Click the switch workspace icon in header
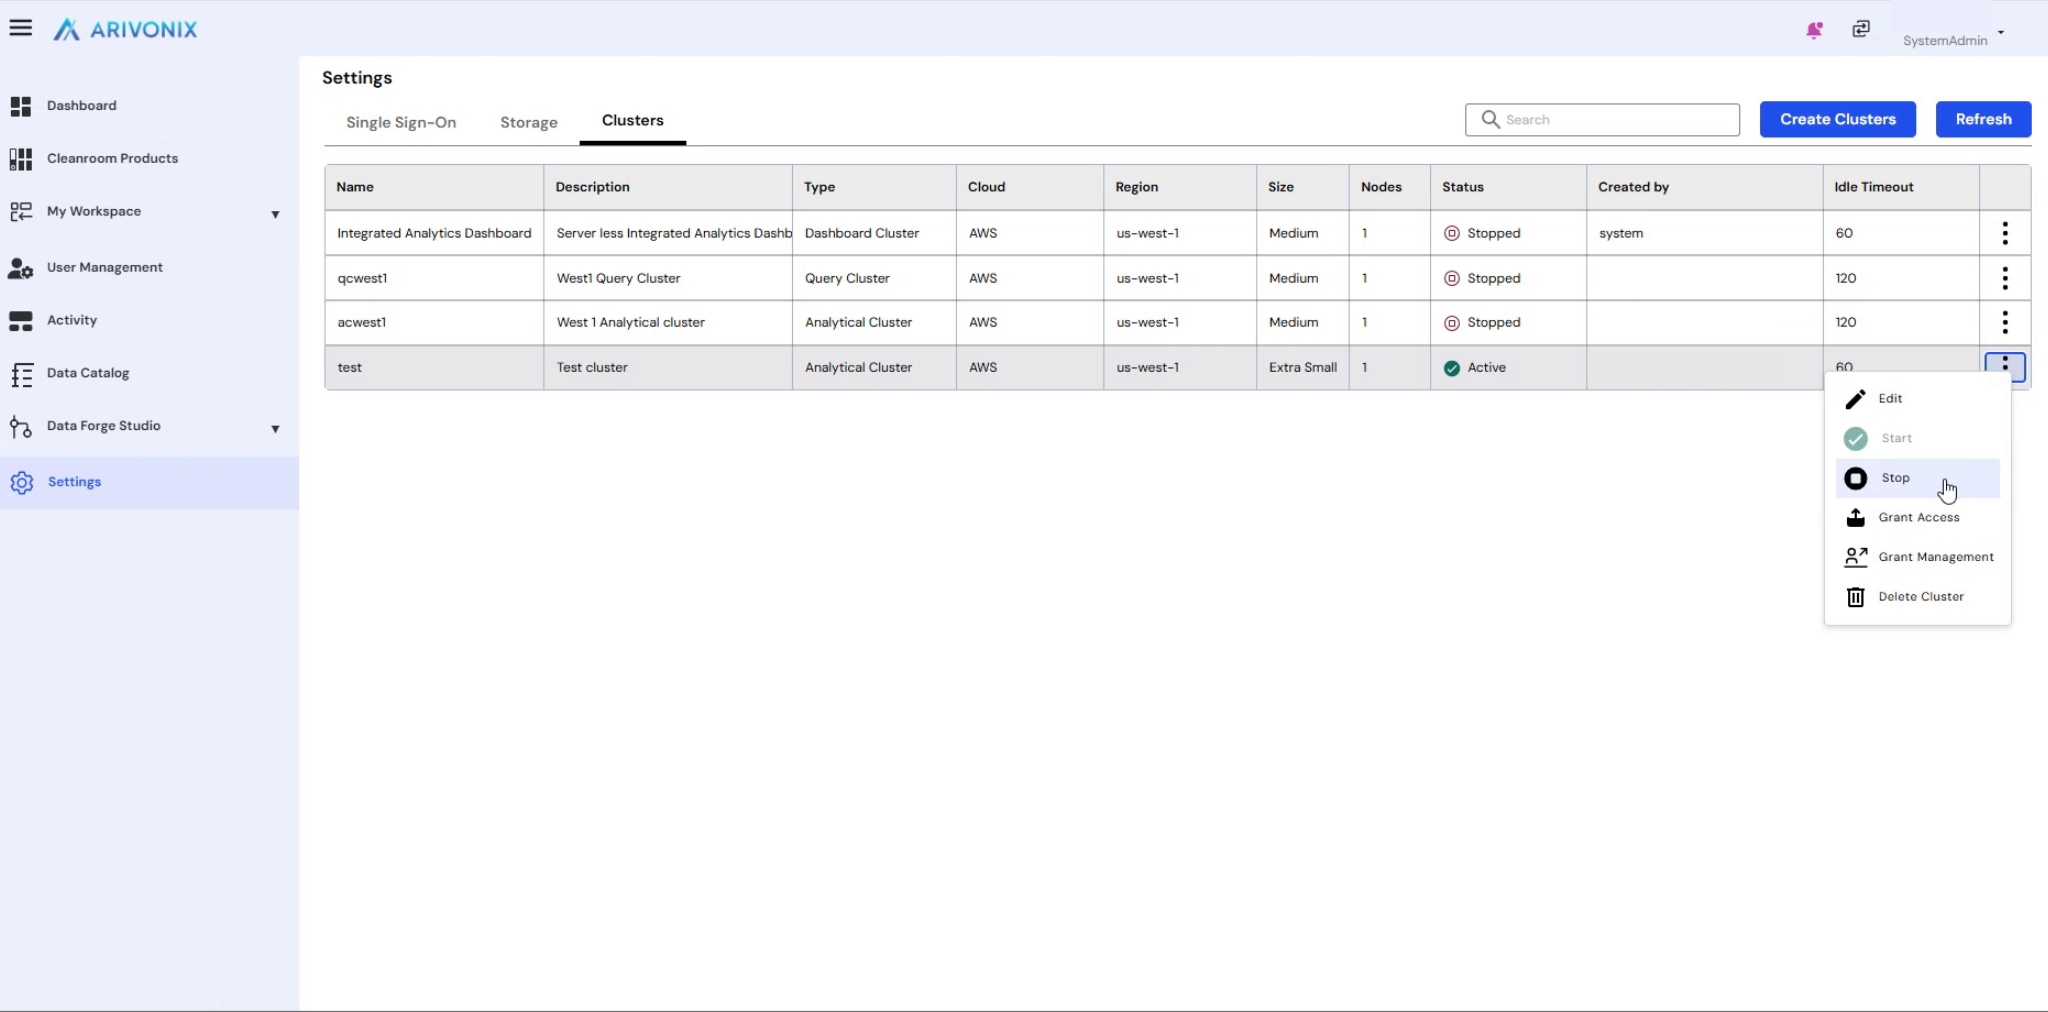The width and height of the screenshot is (2048, 1012). pos(1861,29)
